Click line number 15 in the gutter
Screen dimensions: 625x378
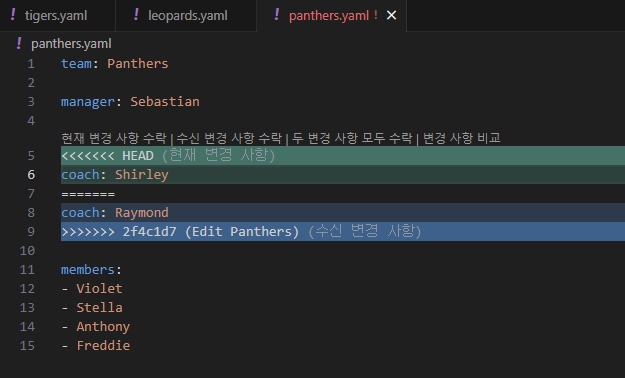coord(28,346)
